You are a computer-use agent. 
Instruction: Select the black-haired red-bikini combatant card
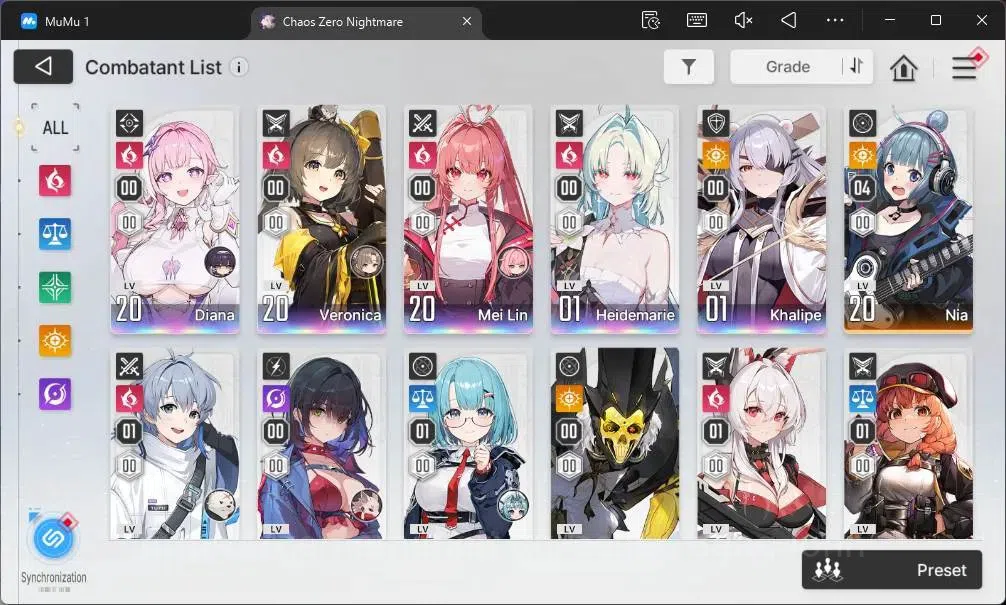321,444
